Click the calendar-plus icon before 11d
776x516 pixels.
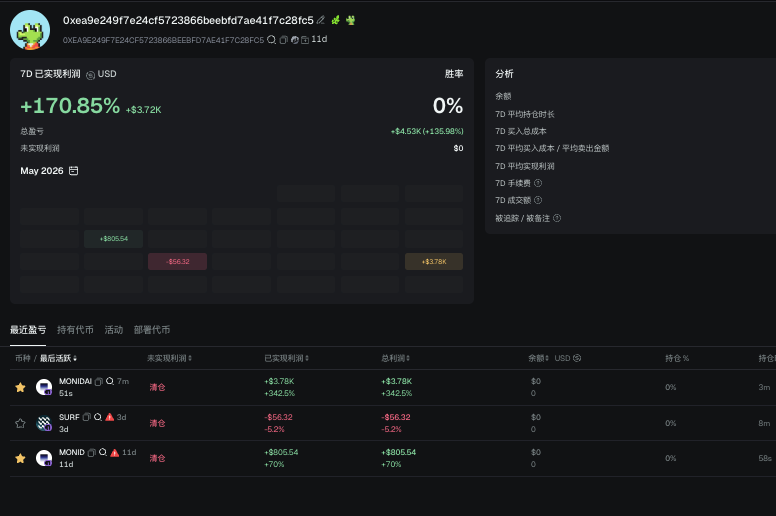pos(305,40)
